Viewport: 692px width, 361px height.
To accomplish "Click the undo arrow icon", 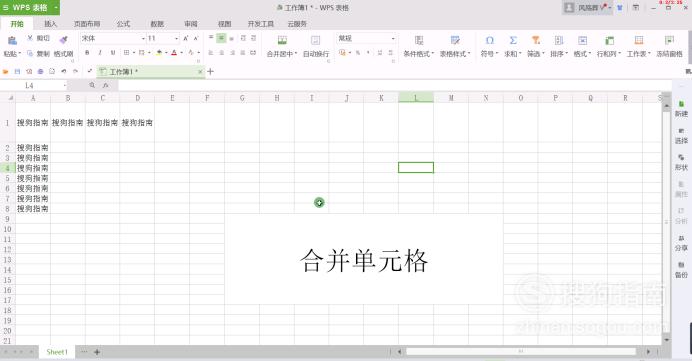I will (x=64, y=71).
